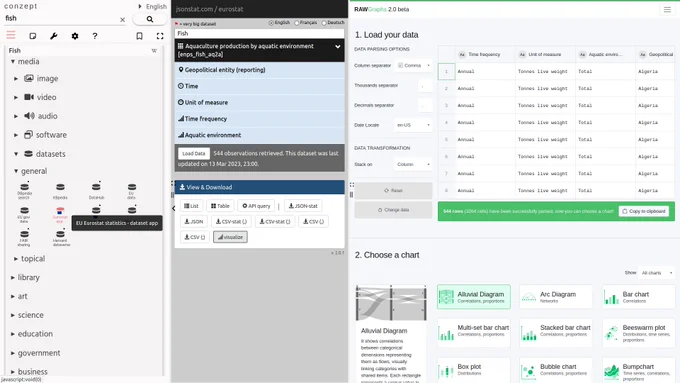
Task: Collapse the datasets category
Action: point(16,154)
